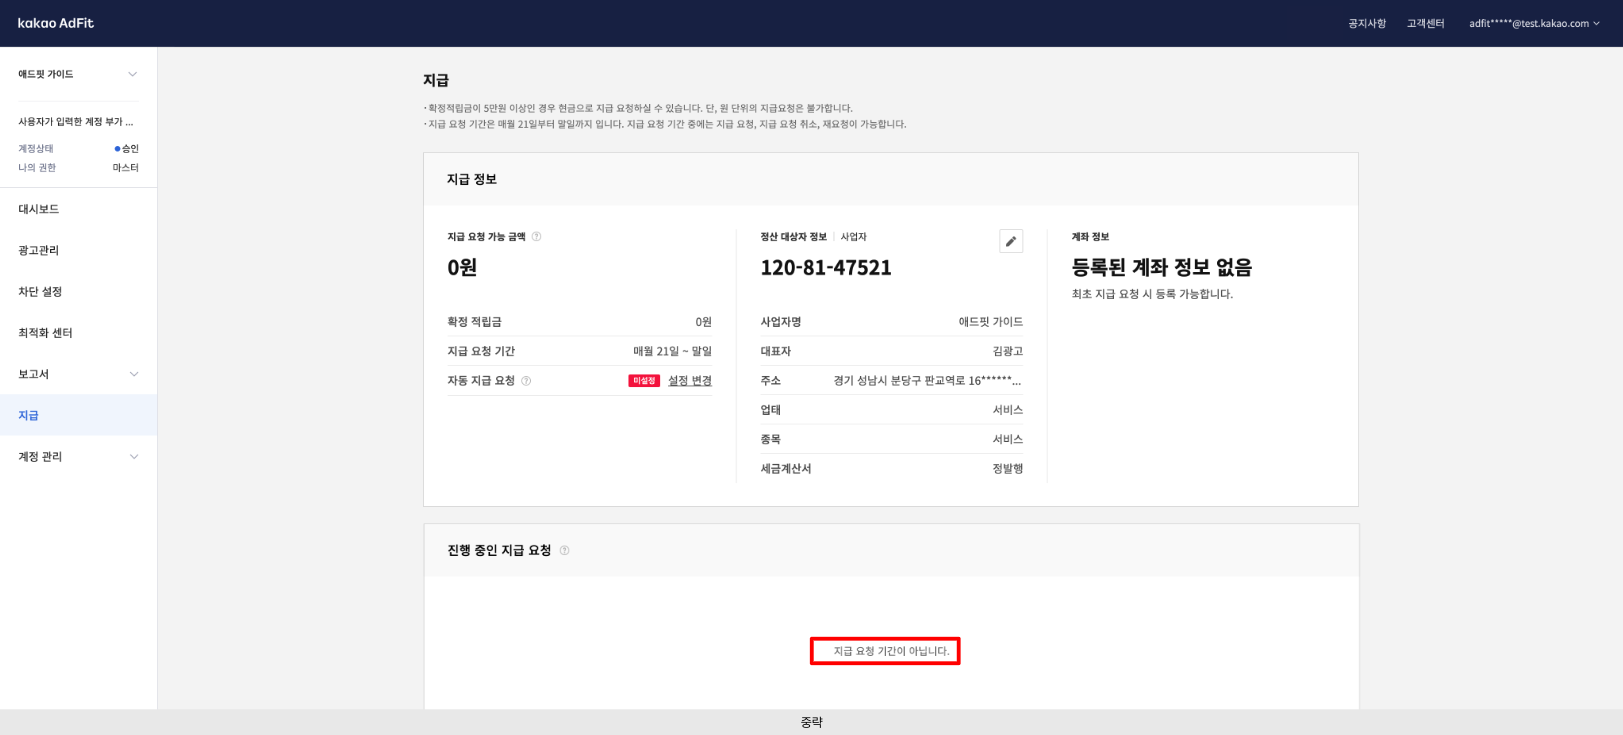Select 차단 설정 in the sidebar
Viewport: 1623px width, 735px height.
(x=40, y=292)
